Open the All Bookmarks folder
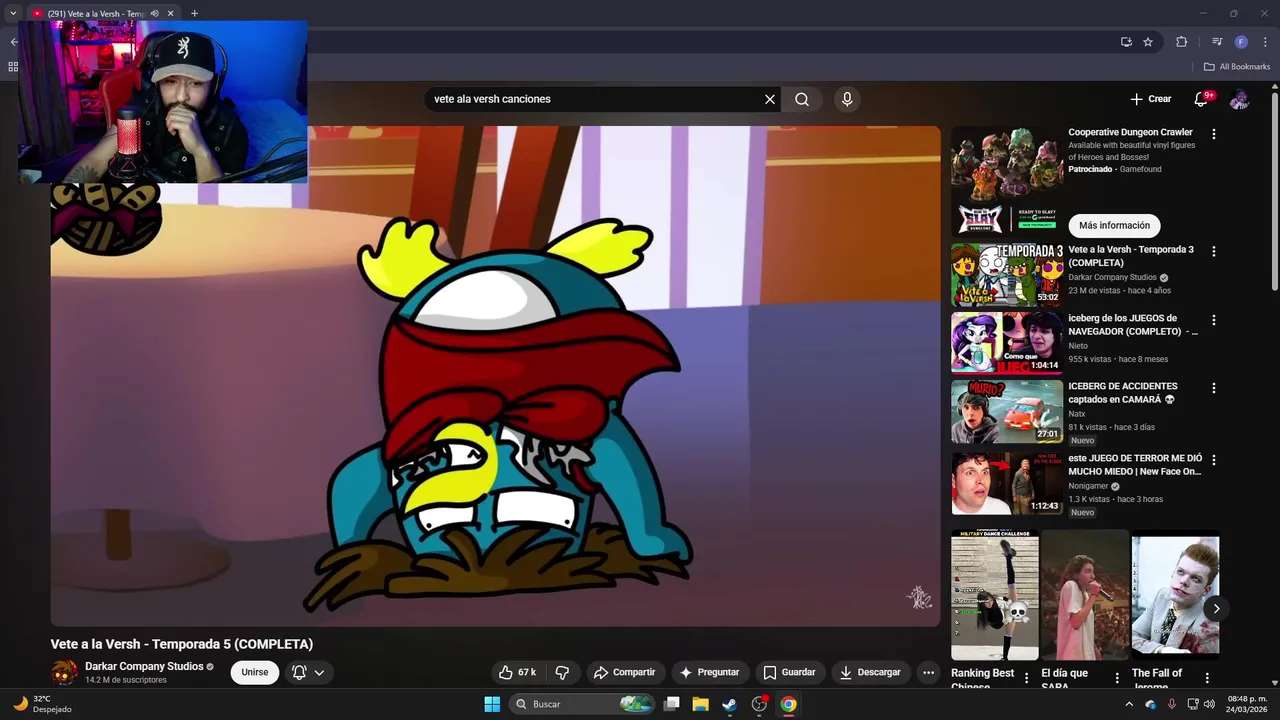The width and height of the screenshot is (1280, 720). click(x=1237, y=67)
